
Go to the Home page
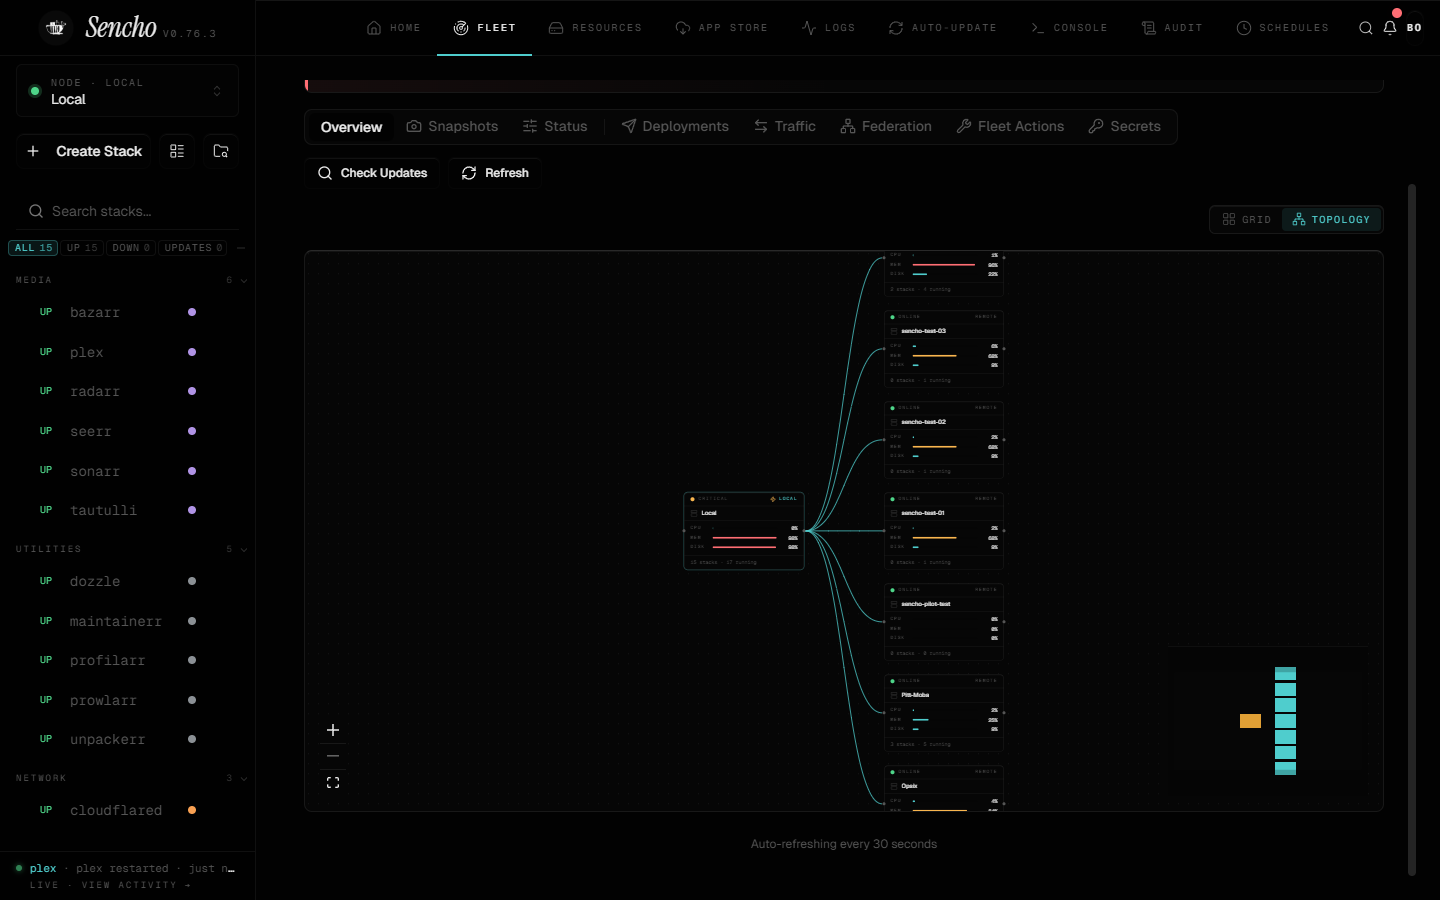click(x=394, y=28)
